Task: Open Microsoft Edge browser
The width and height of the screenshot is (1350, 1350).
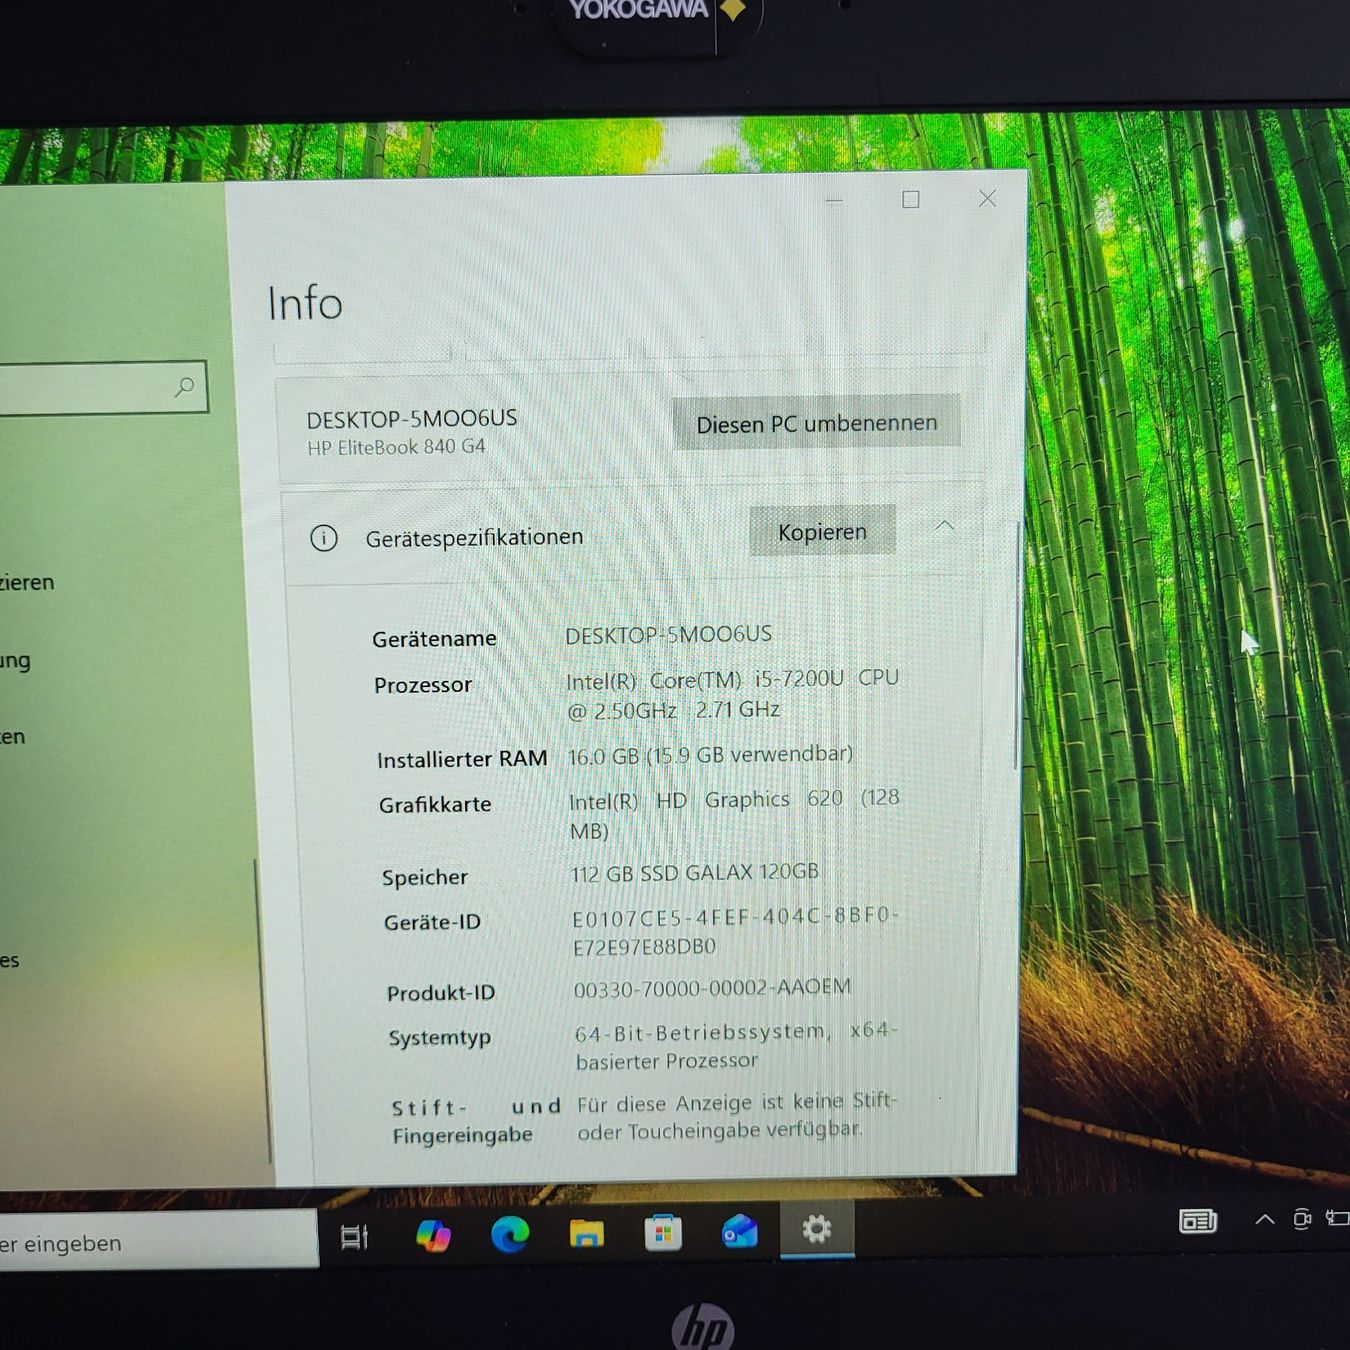Action: click(510, 1235)
